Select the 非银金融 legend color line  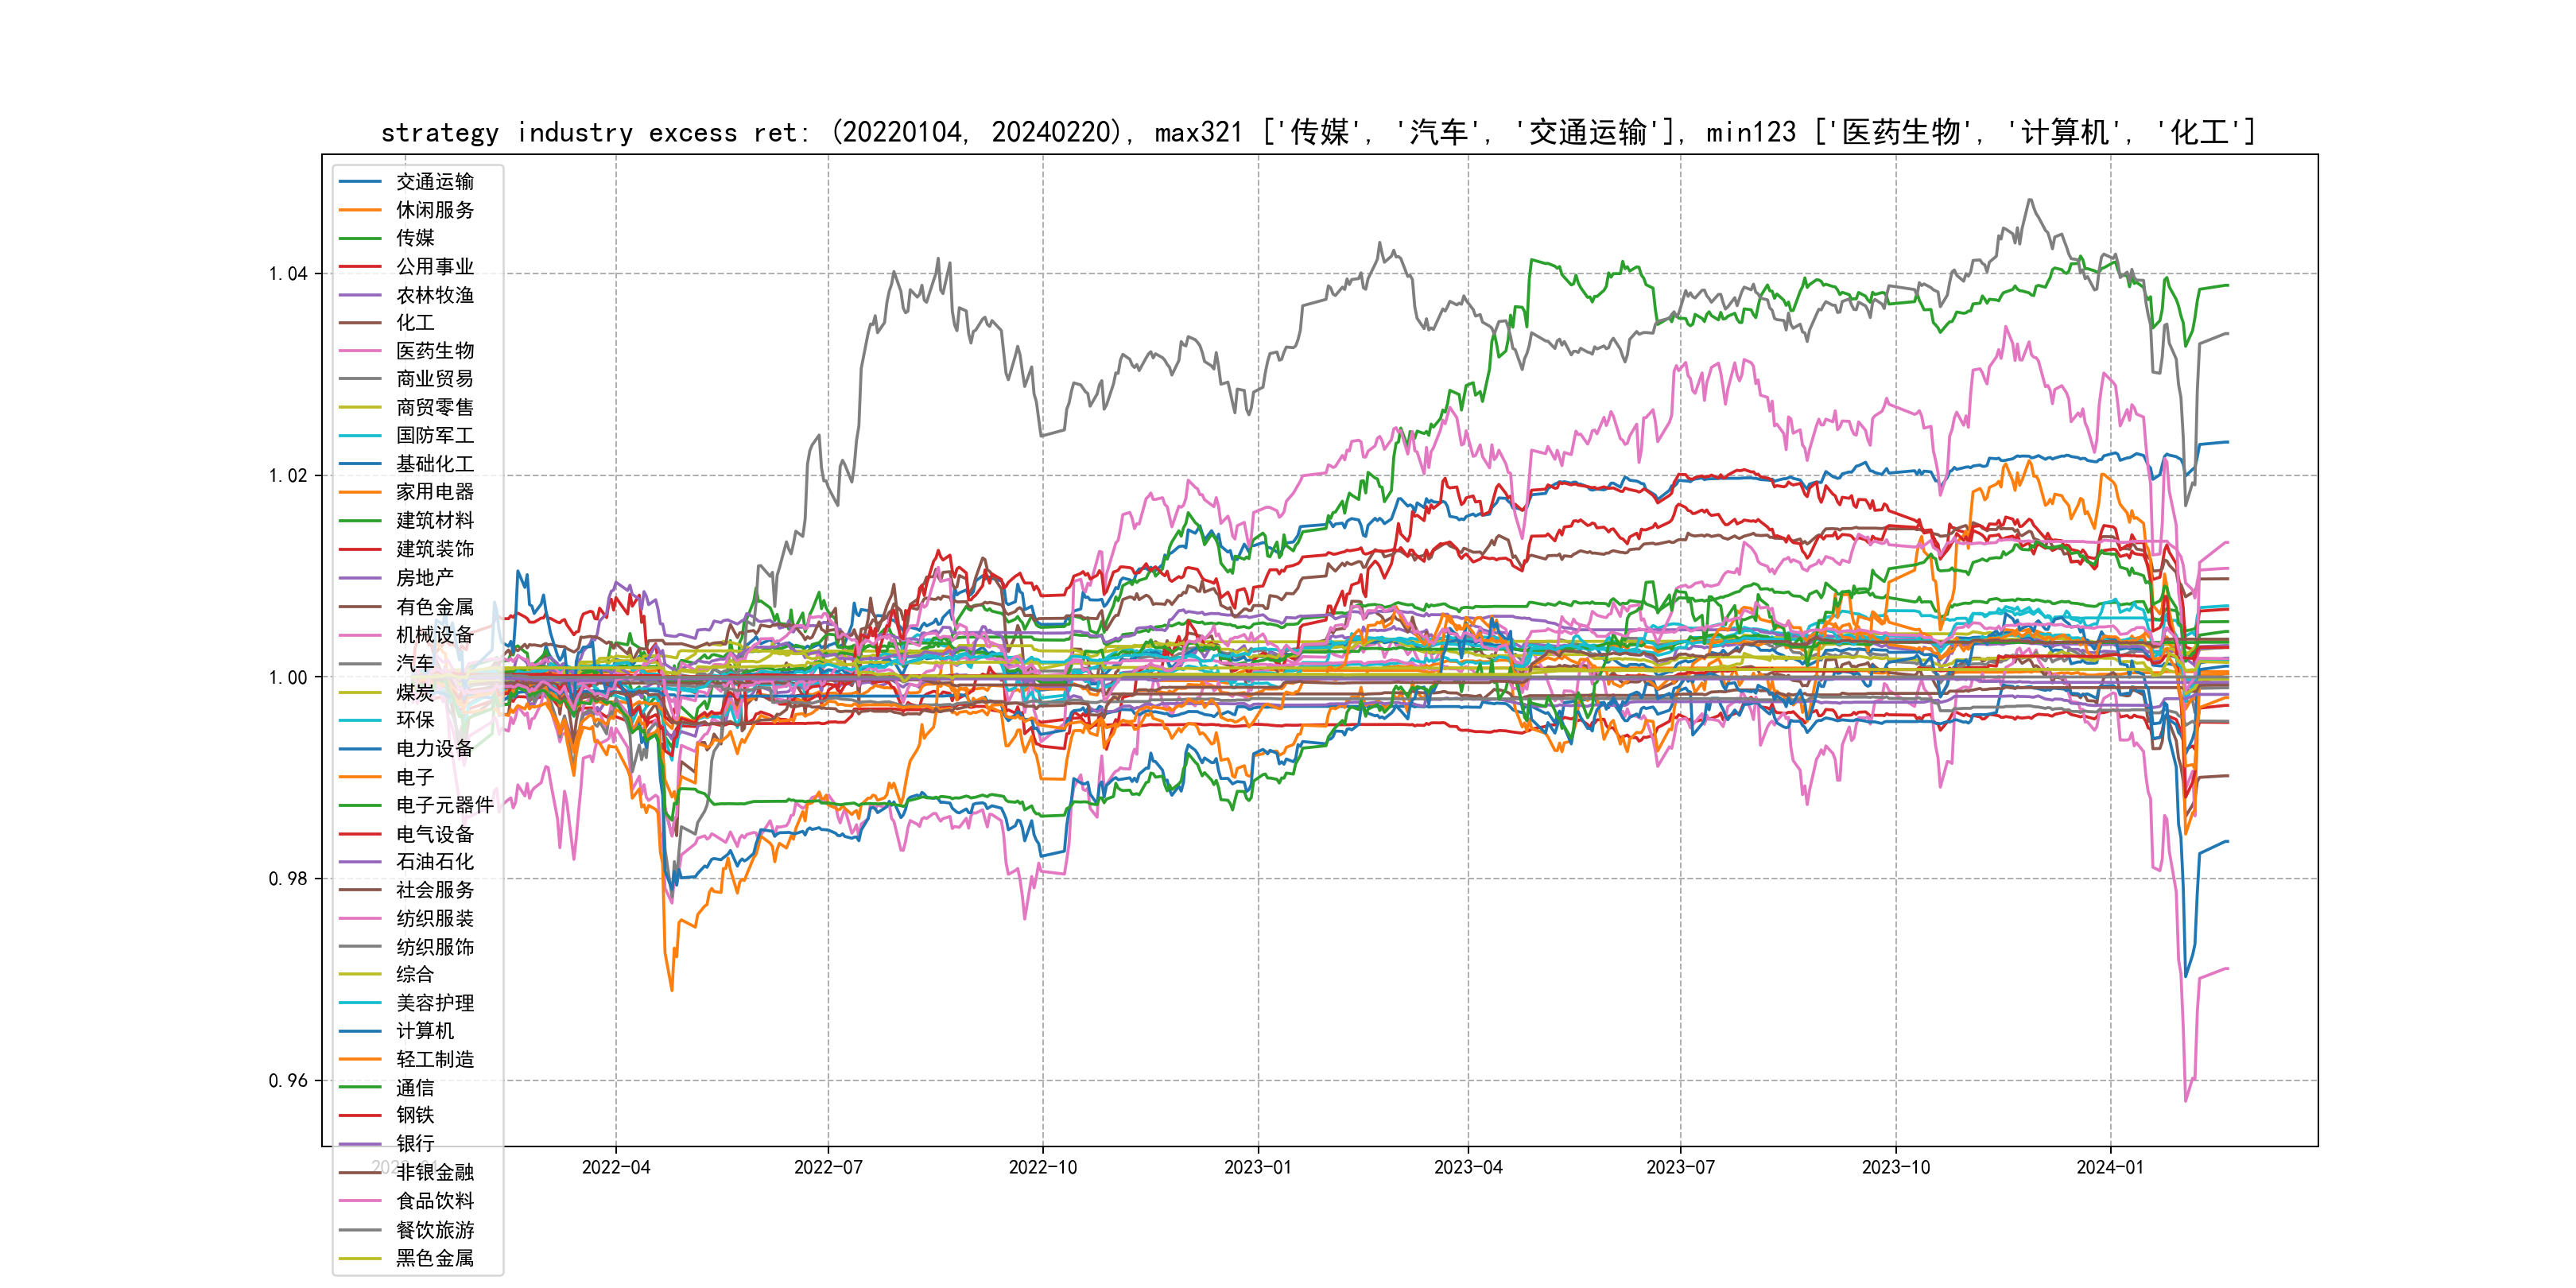click(x=360, y=1173)
